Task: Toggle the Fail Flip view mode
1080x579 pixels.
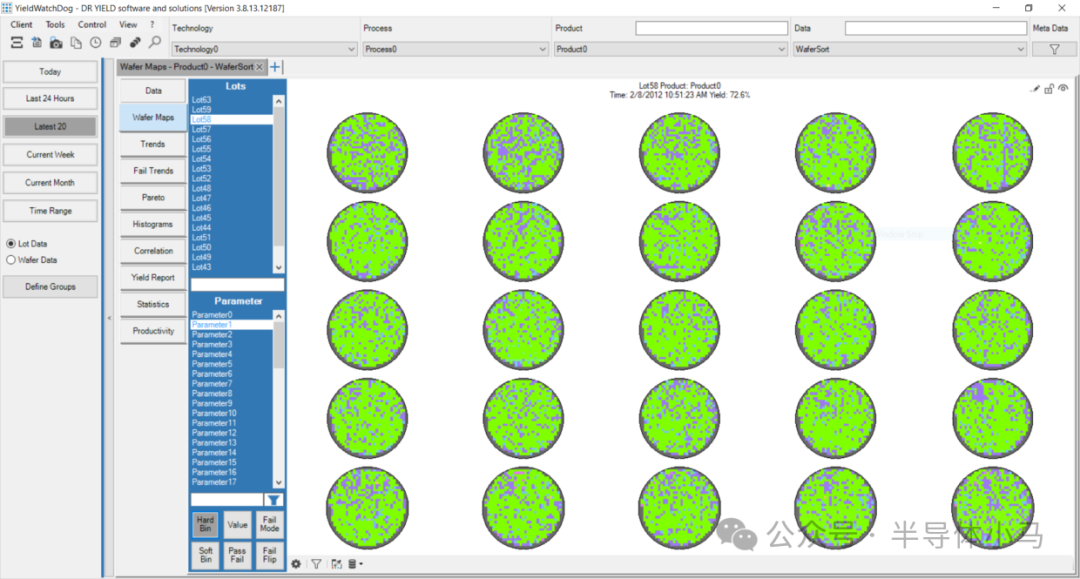Action: pos(269,555)
